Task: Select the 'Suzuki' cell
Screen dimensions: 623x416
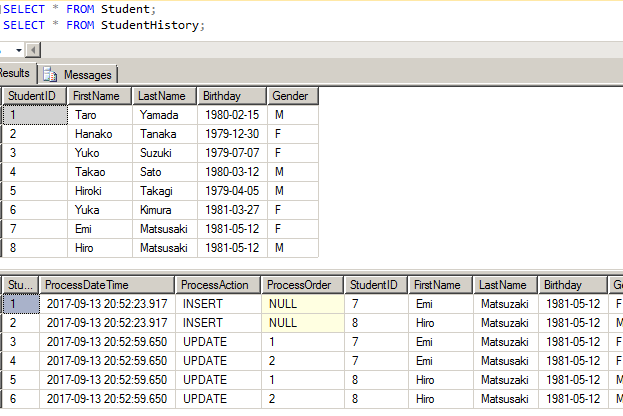Action: [165, 153]
